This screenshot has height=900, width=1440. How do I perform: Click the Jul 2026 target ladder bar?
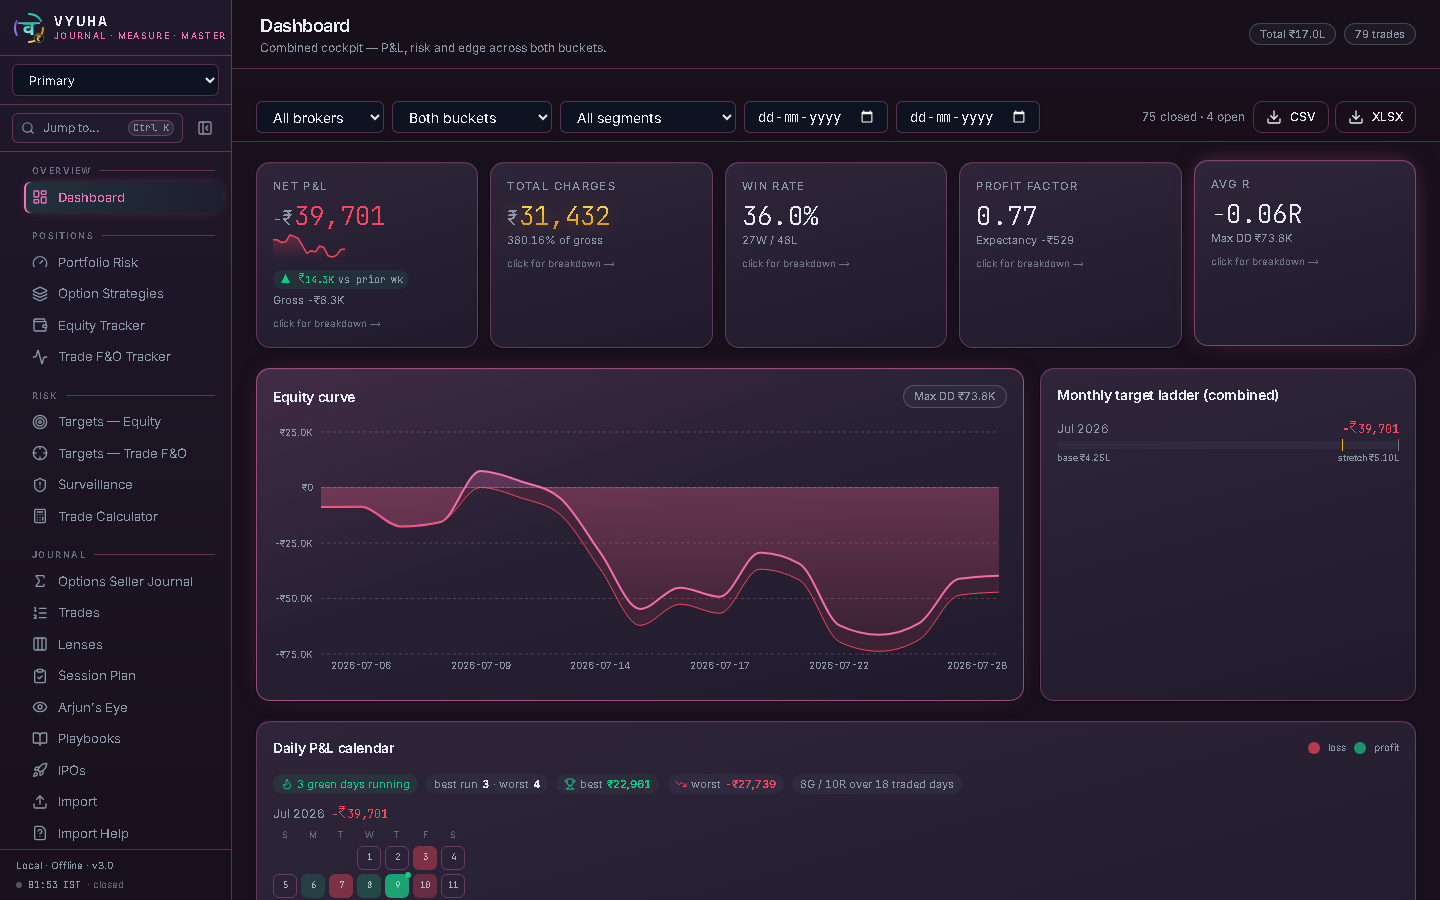(1228, 445)
